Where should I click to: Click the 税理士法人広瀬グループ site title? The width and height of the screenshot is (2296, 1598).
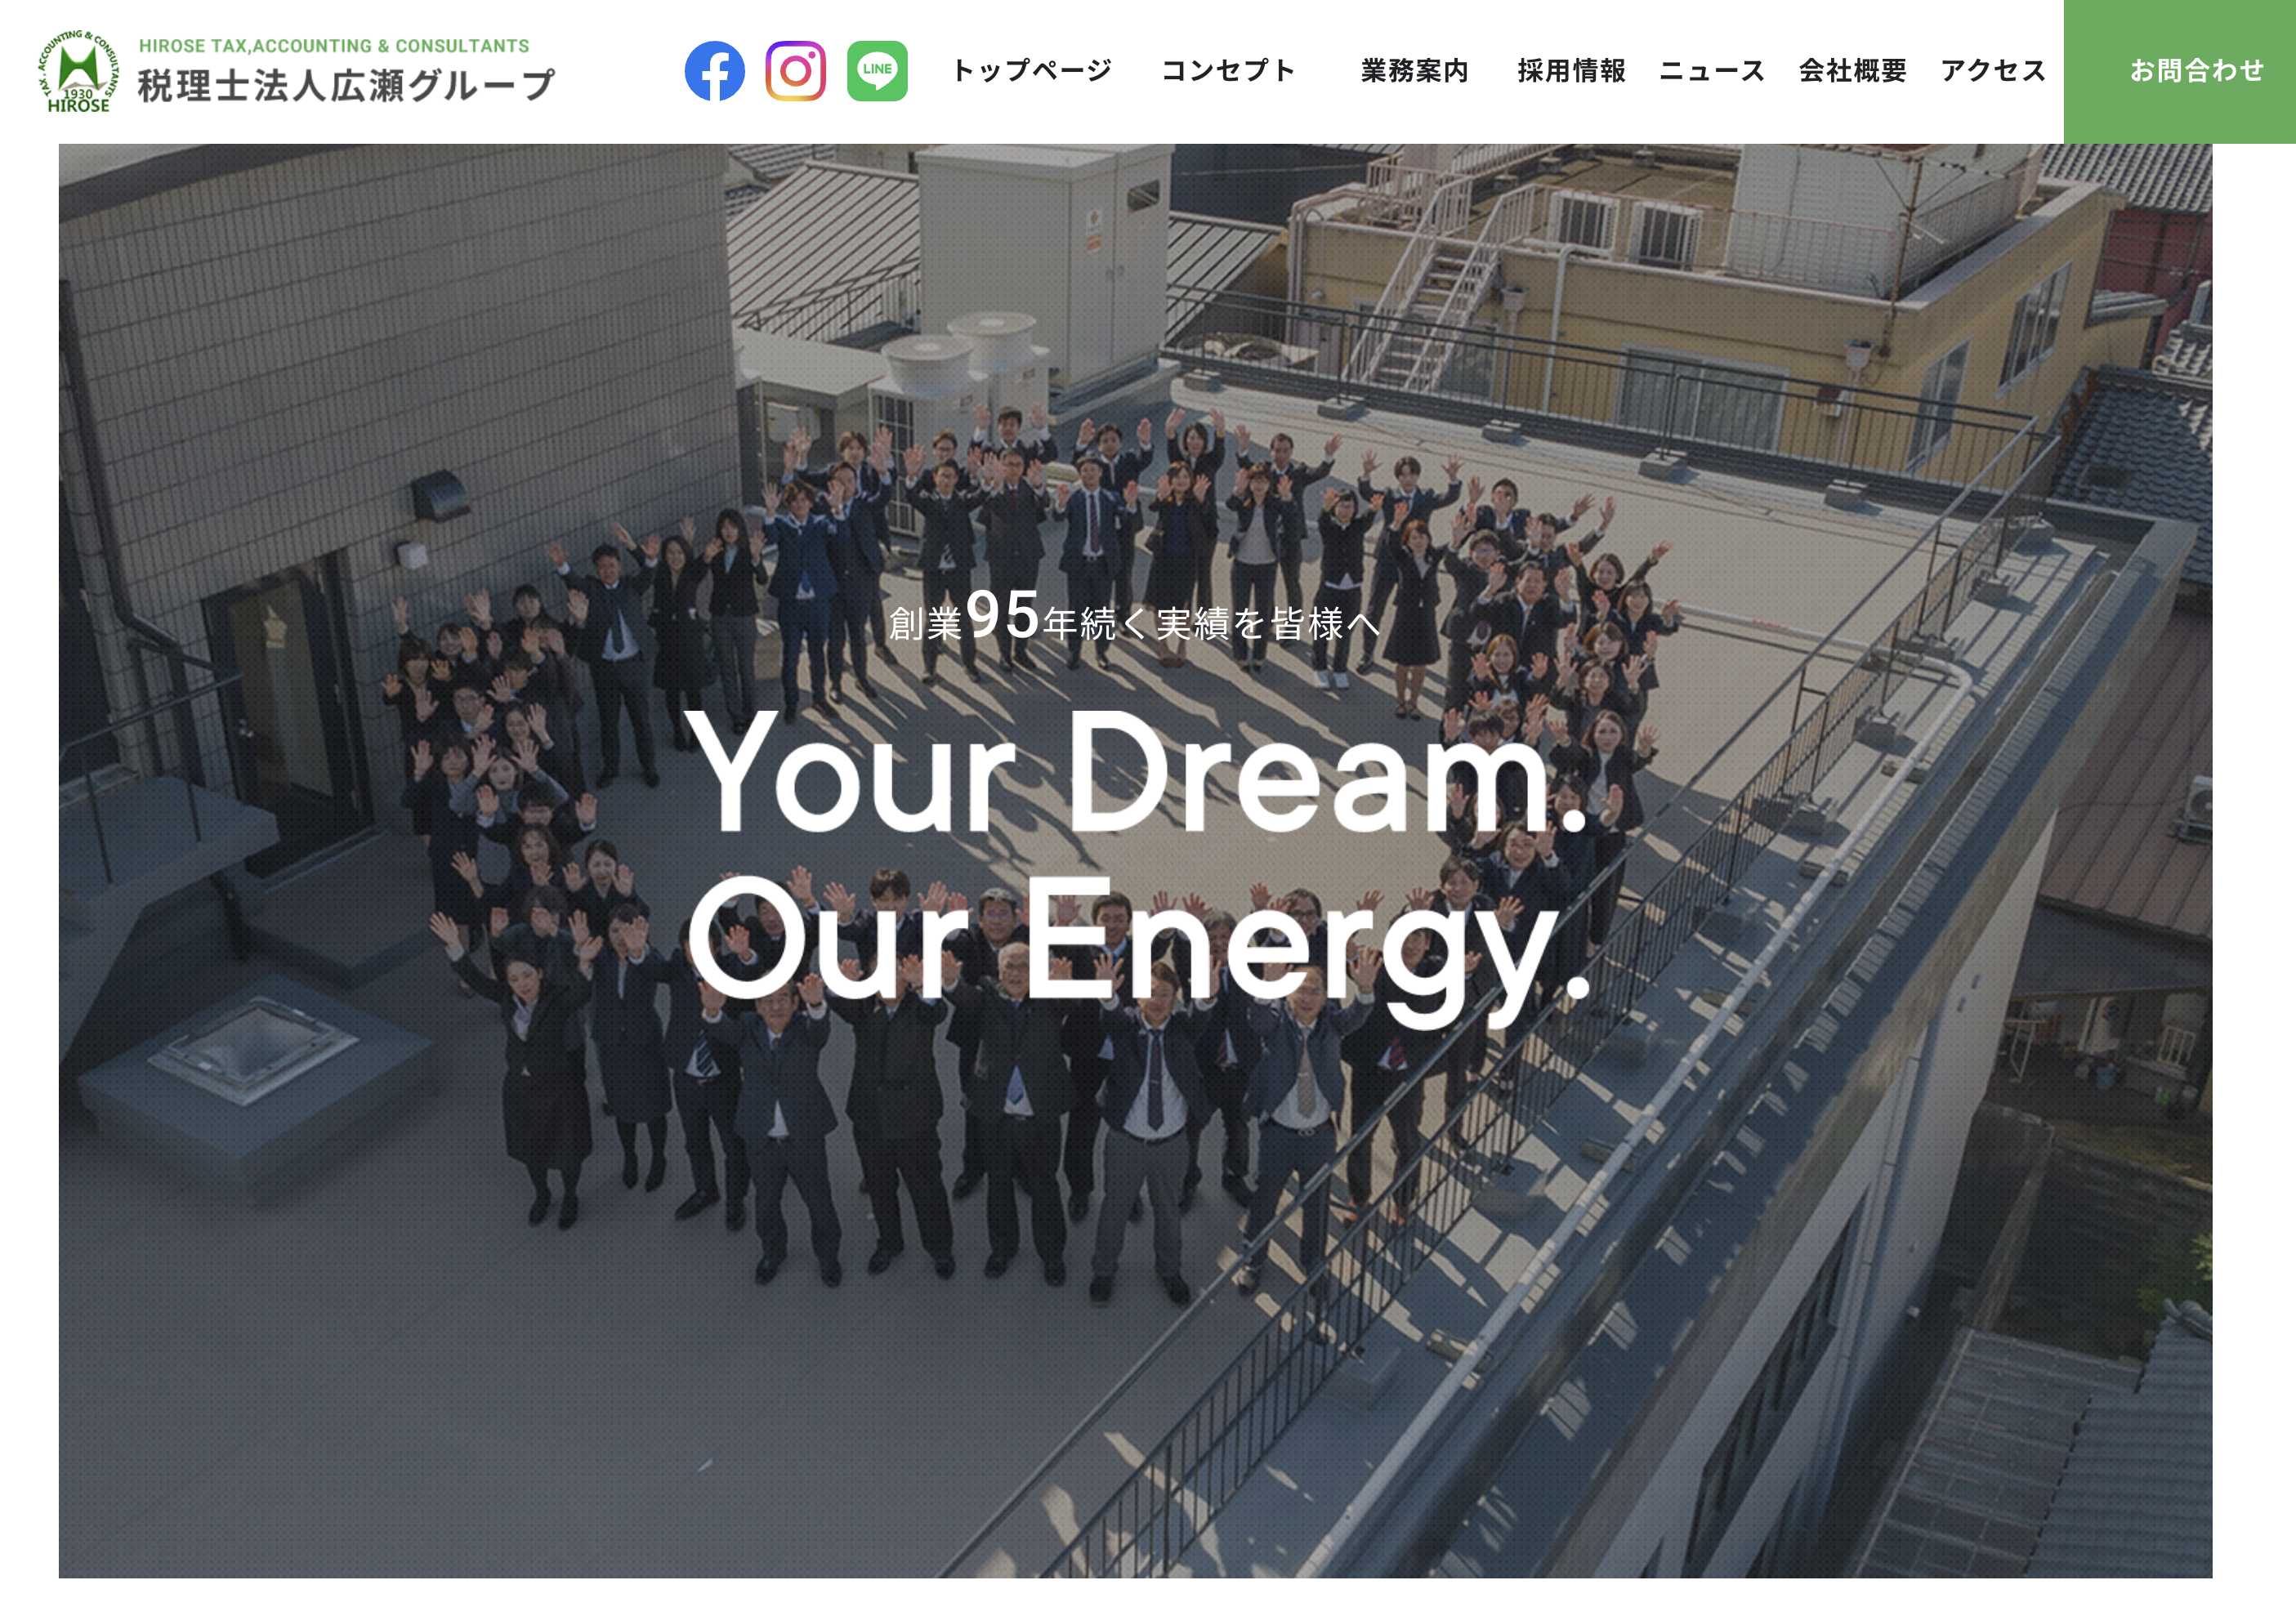point(345,86)
